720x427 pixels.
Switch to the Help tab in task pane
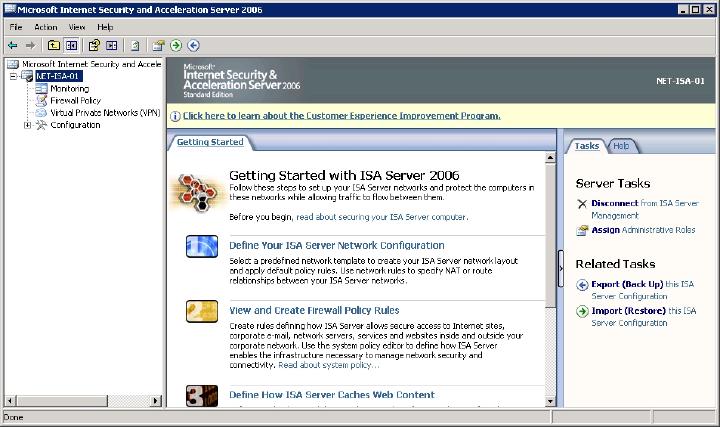tap(621, 146)
